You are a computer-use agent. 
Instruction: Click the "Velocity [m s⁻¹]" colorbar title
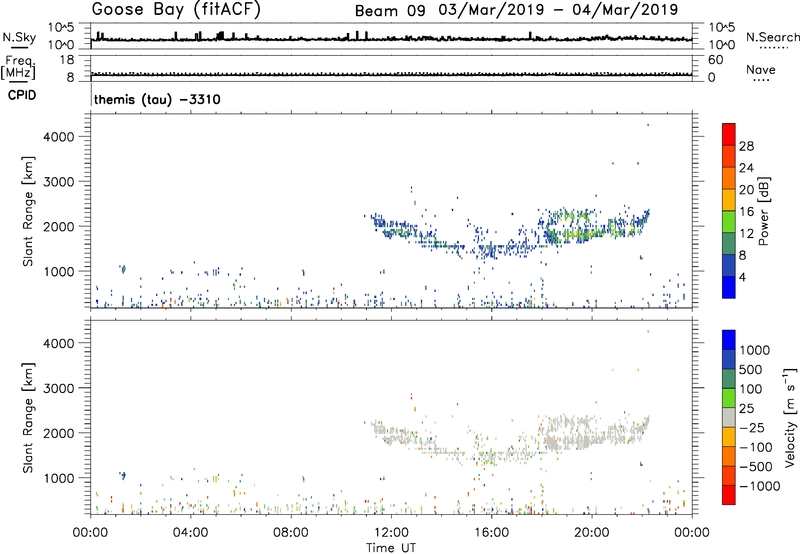click(790, 417)
